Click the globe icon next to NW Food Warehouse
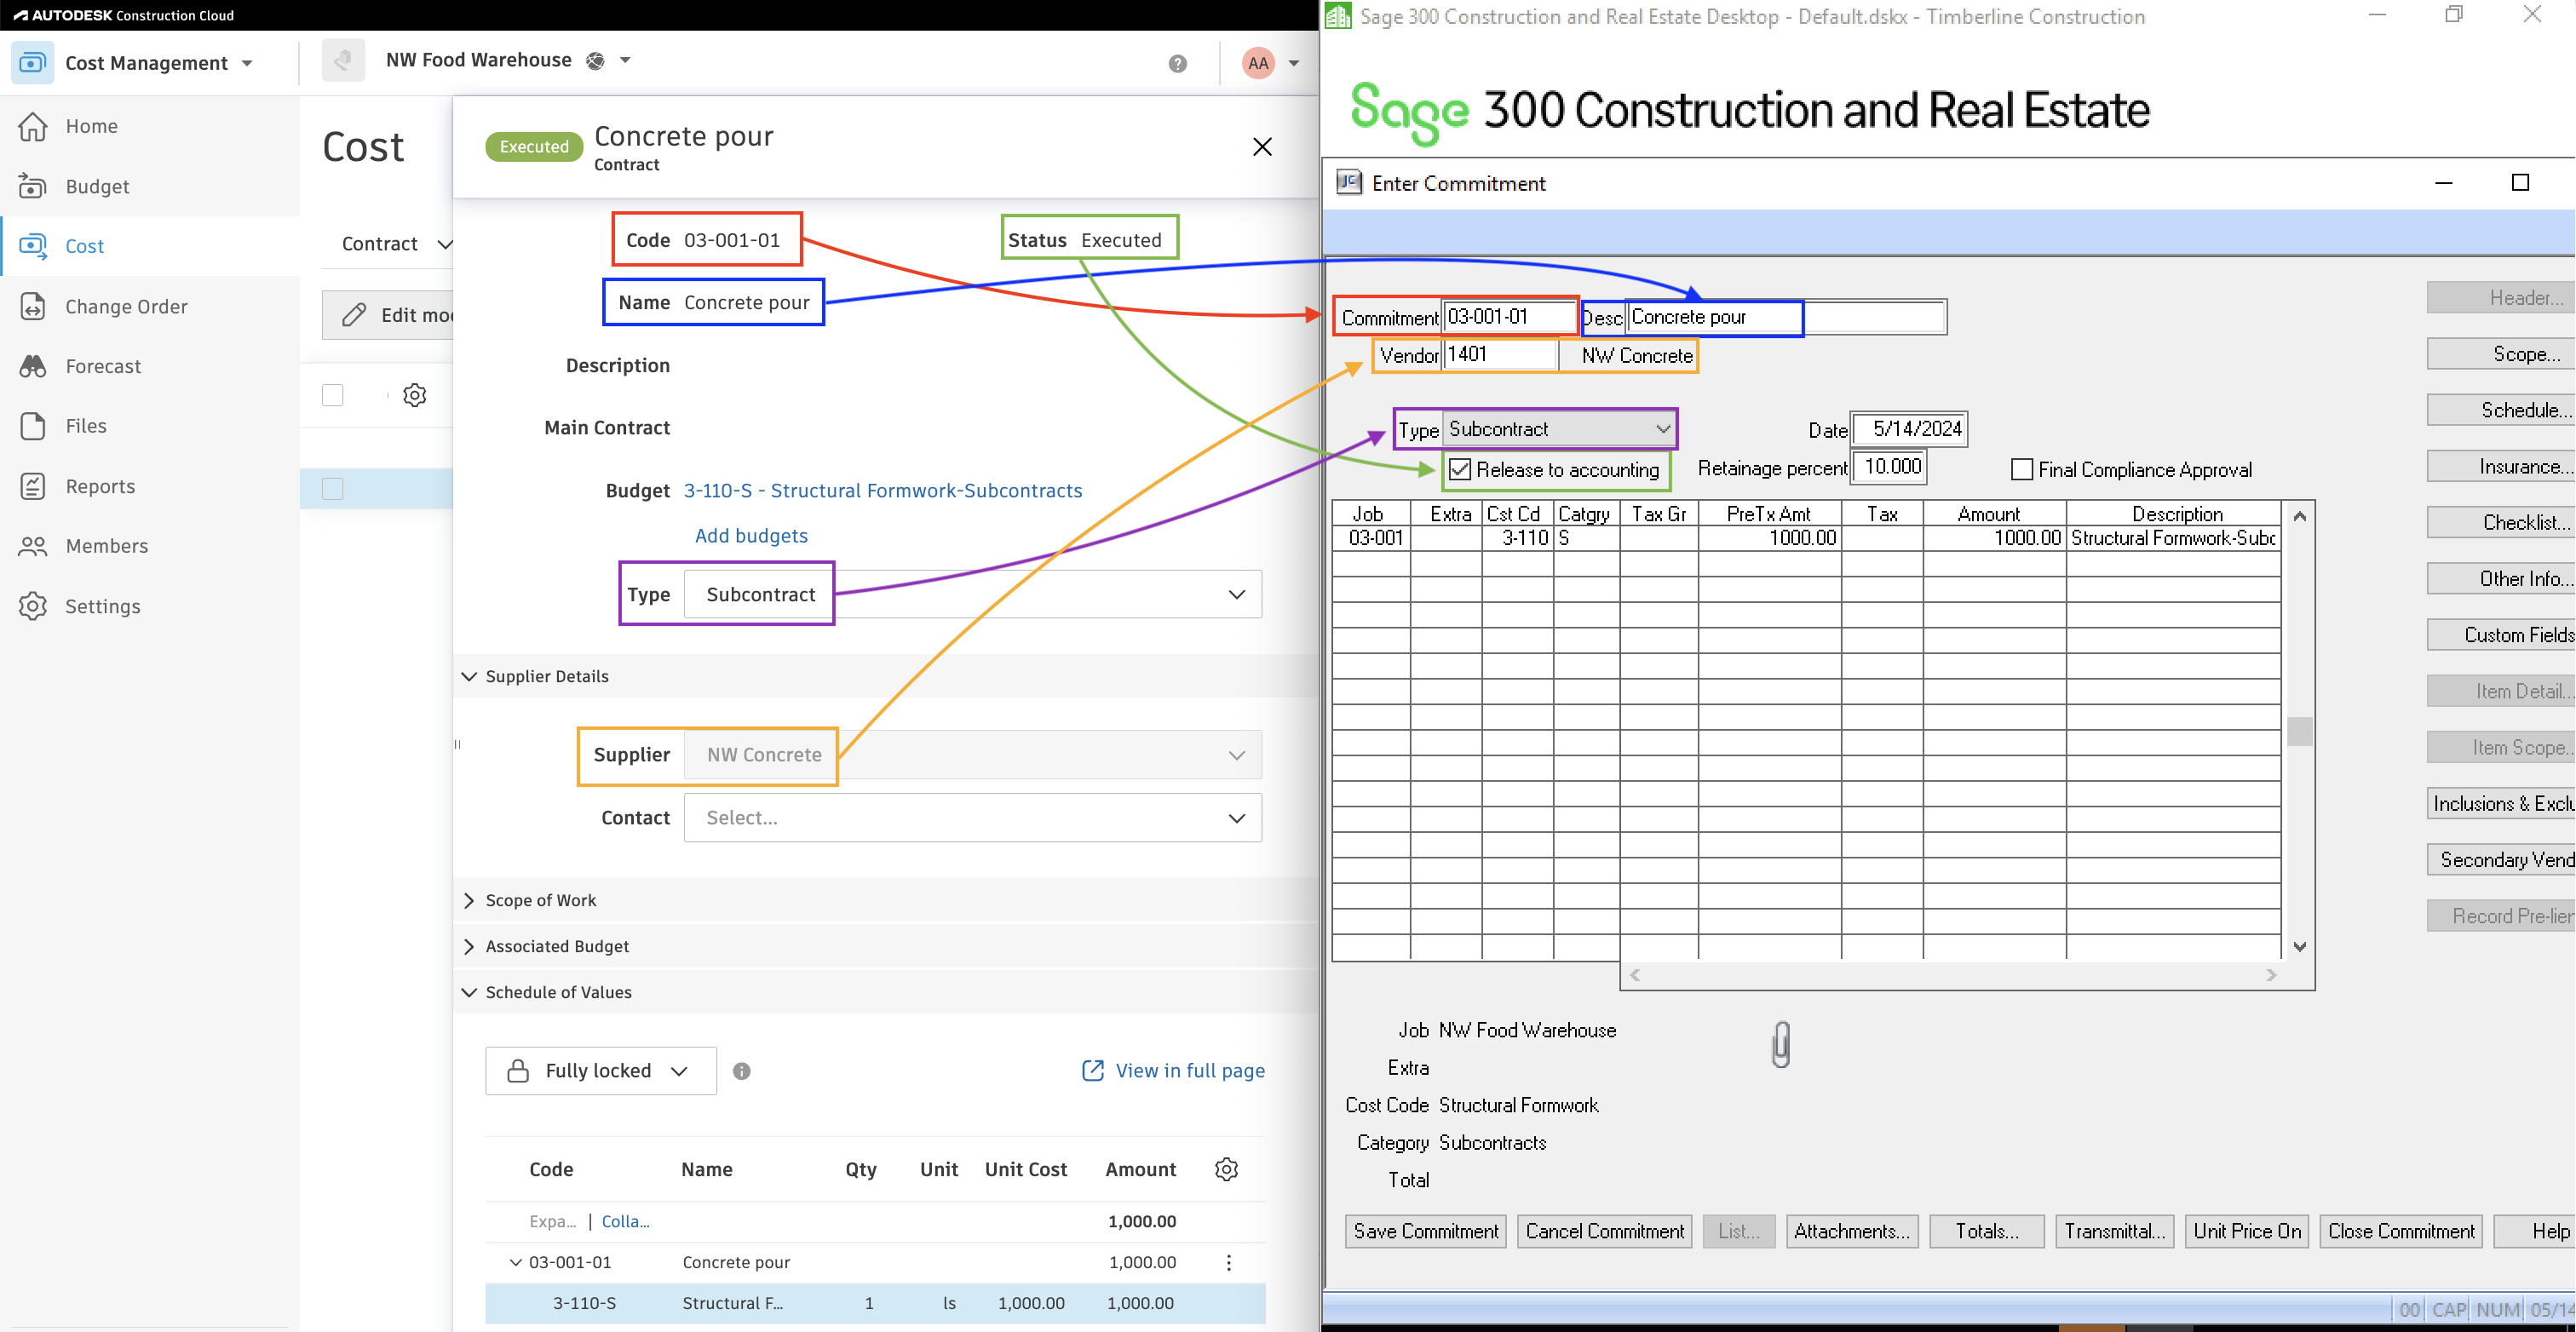Image resolution: width=2576 pixels, height=1332 pixels. pos(595,61)
